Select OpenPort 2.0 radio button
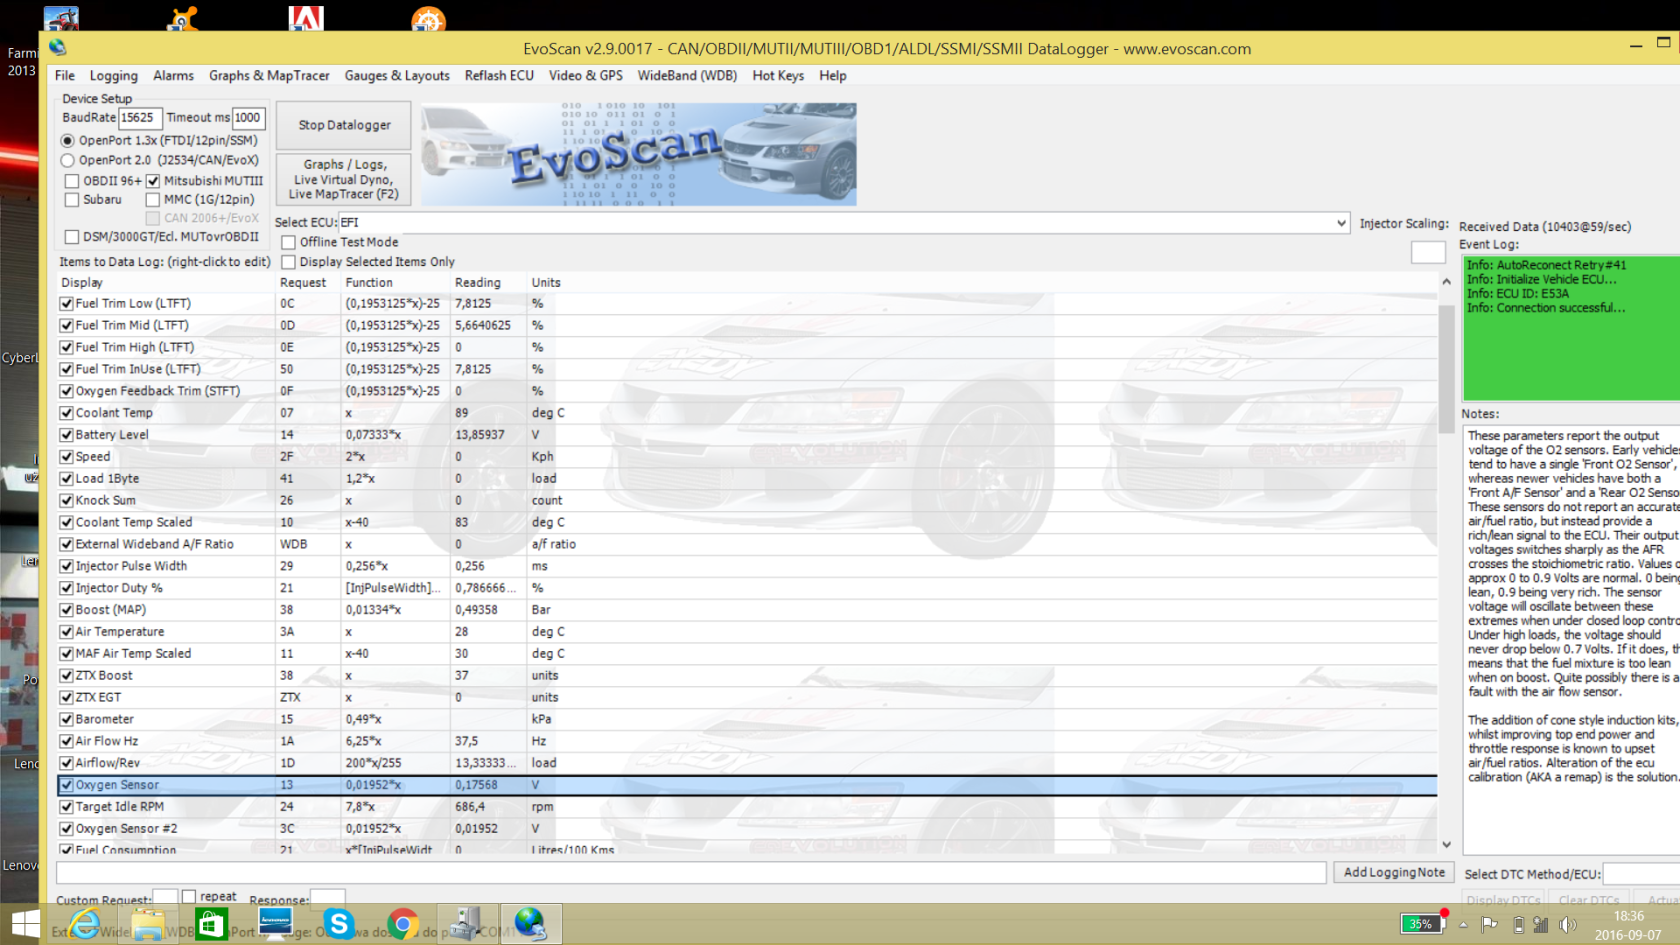The image size is (1680, 945). pyautogui.click(x=68, y=160)
